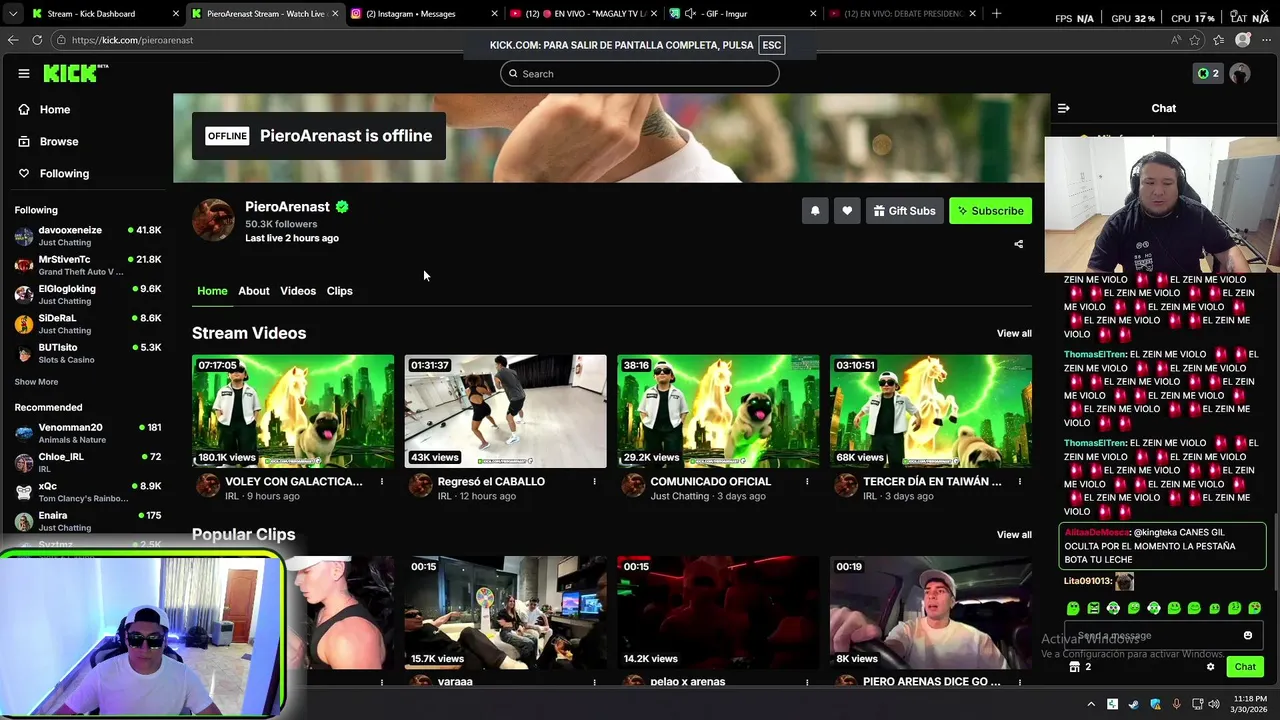Open options menu for pelao x arenas clip
The image size is (1280, 720).
coord(807,682)
